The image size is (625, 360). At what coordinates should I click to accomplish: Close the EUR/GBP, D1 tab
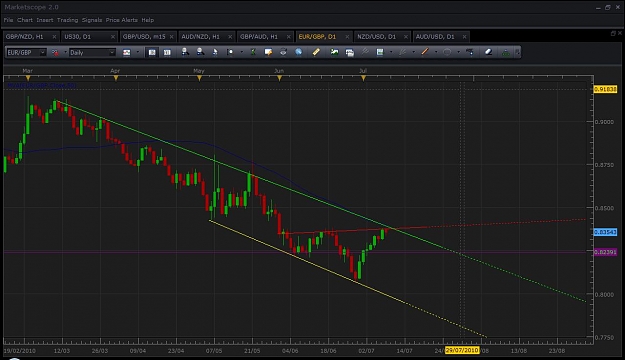tap(347, 37)
